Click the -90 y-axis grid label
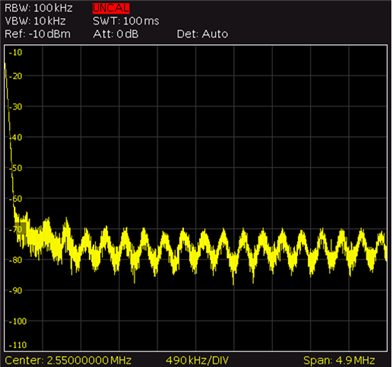 pos(15,290)
